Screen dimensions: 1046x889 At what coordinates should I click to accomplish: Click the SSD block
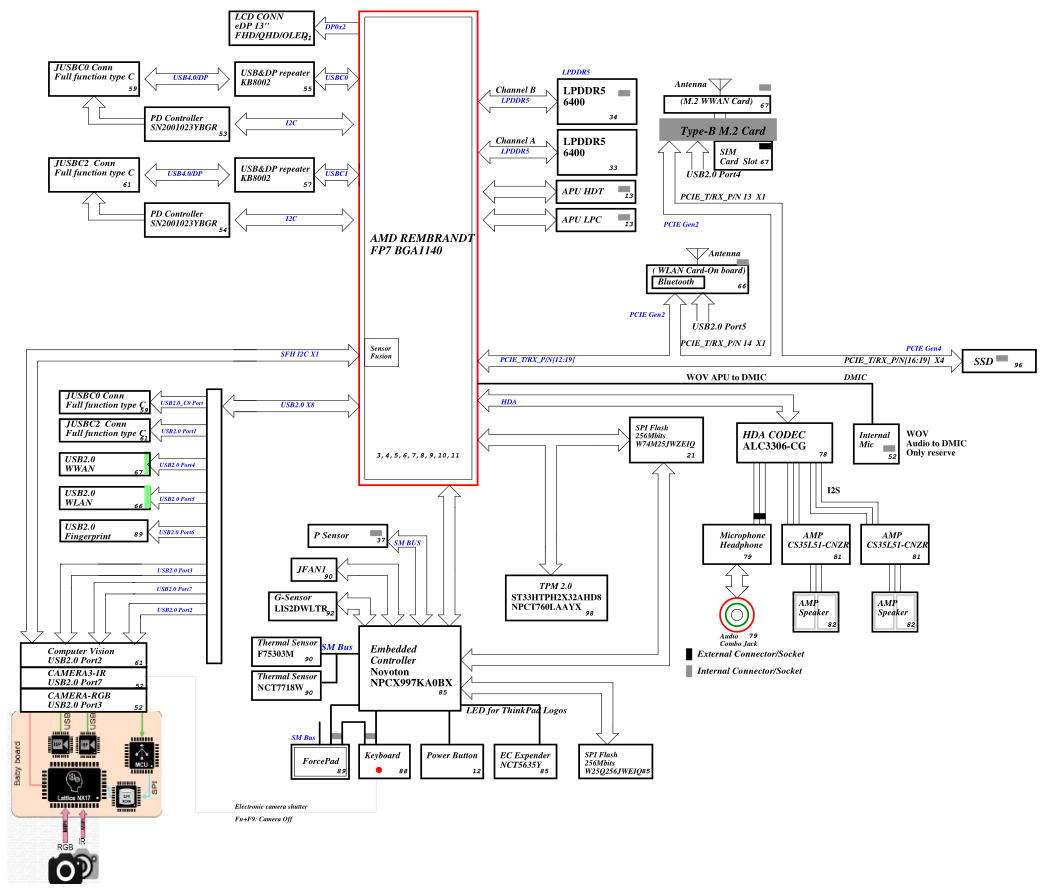tap(997, 361)
